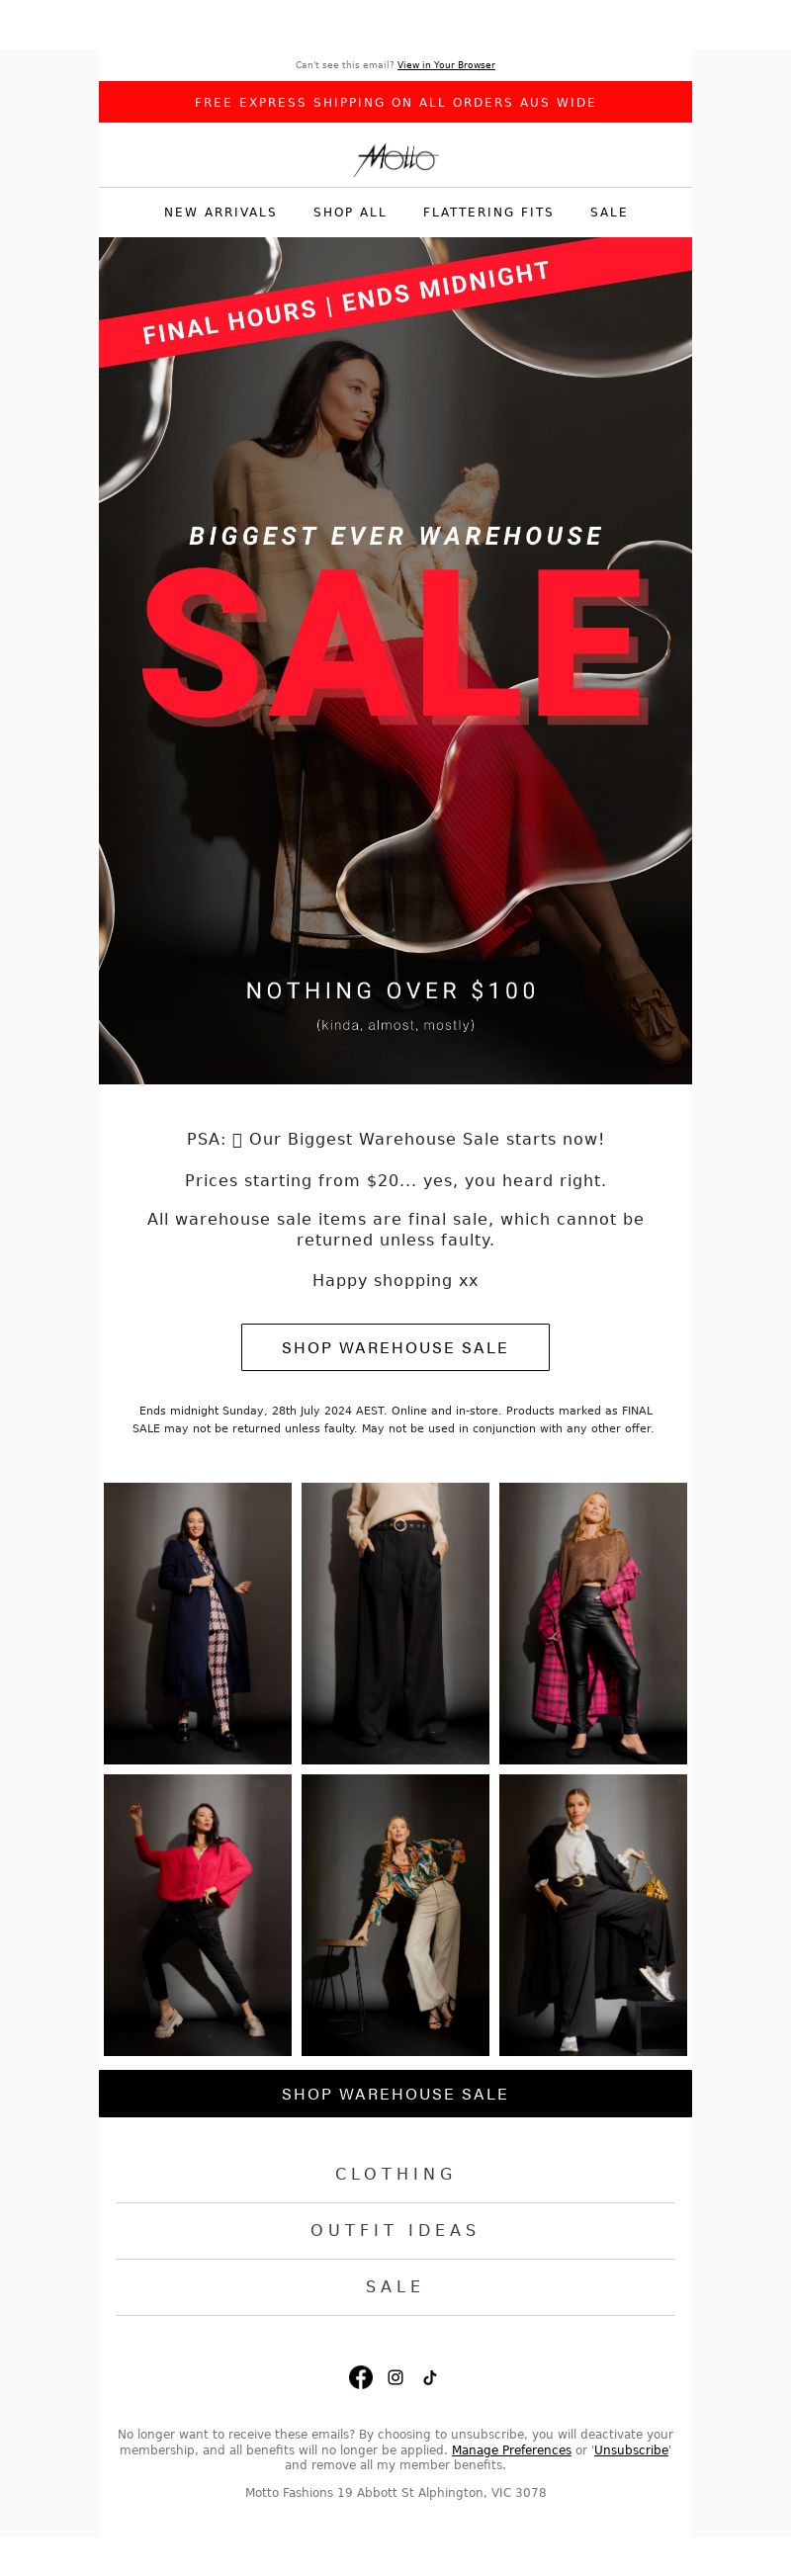Open the Sale footer link
The image size is (791, 2576).
pos(395,2286)
